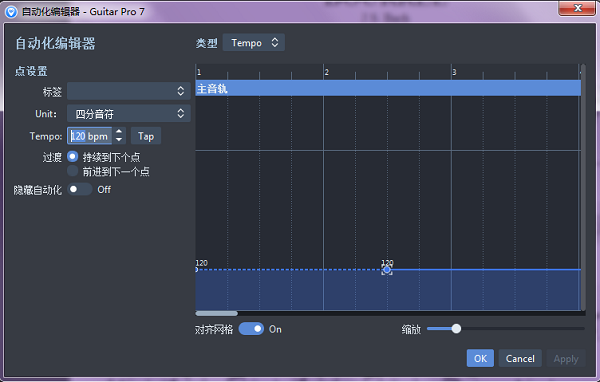This screenshot has height=382, width=600.
Task: Select the starting tempo point at bar 1
Action: point(196,270)
